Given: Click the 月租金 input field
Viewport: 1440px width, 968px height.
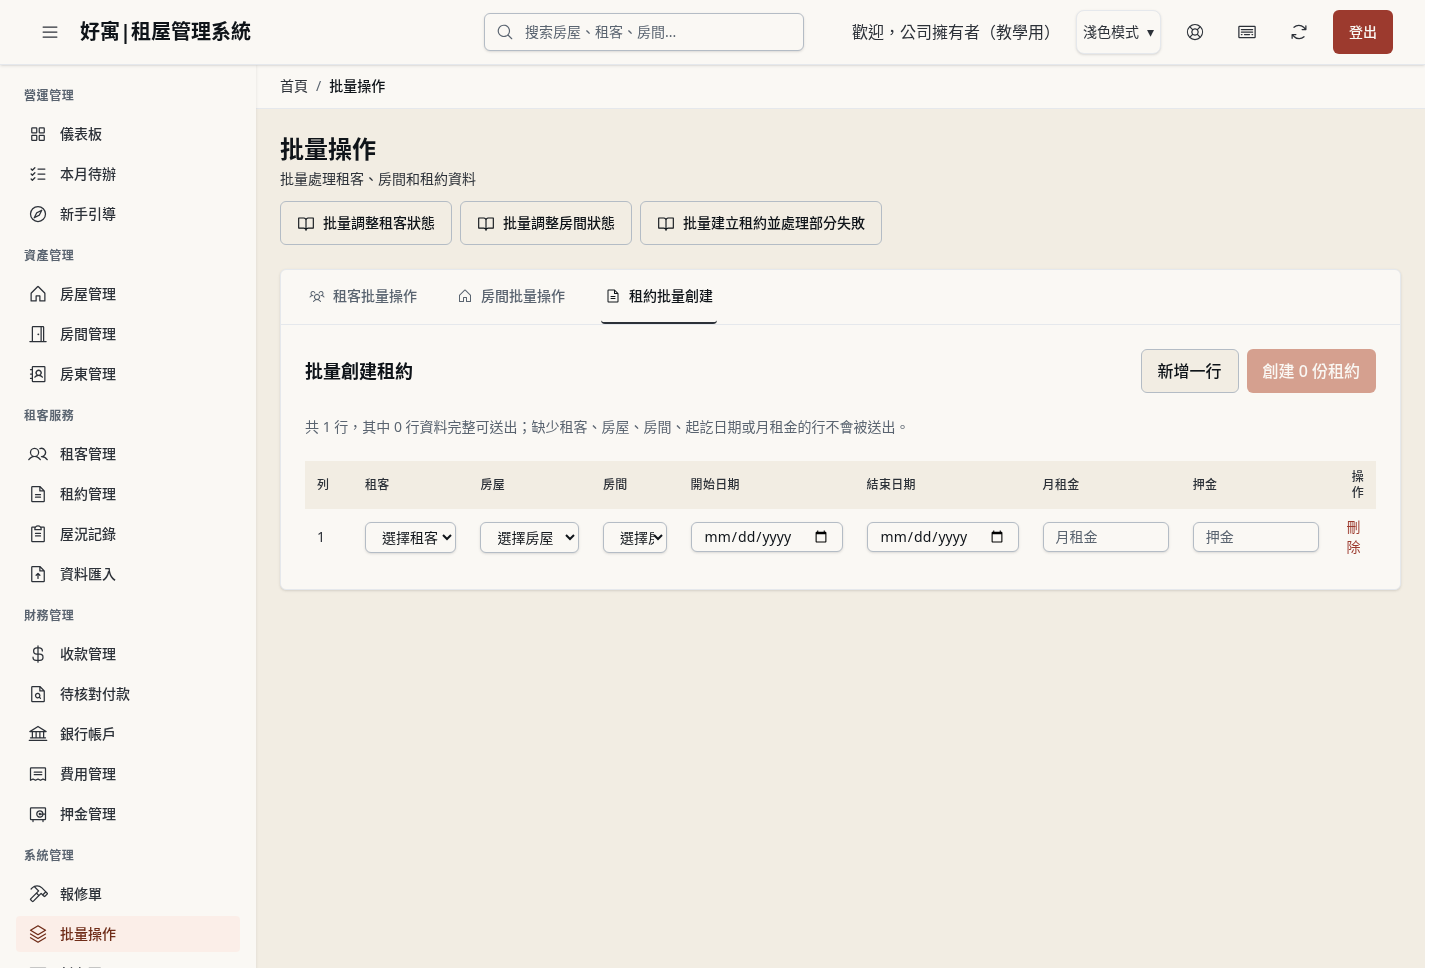Looking at the screenshot, I should coord(1106,537).
